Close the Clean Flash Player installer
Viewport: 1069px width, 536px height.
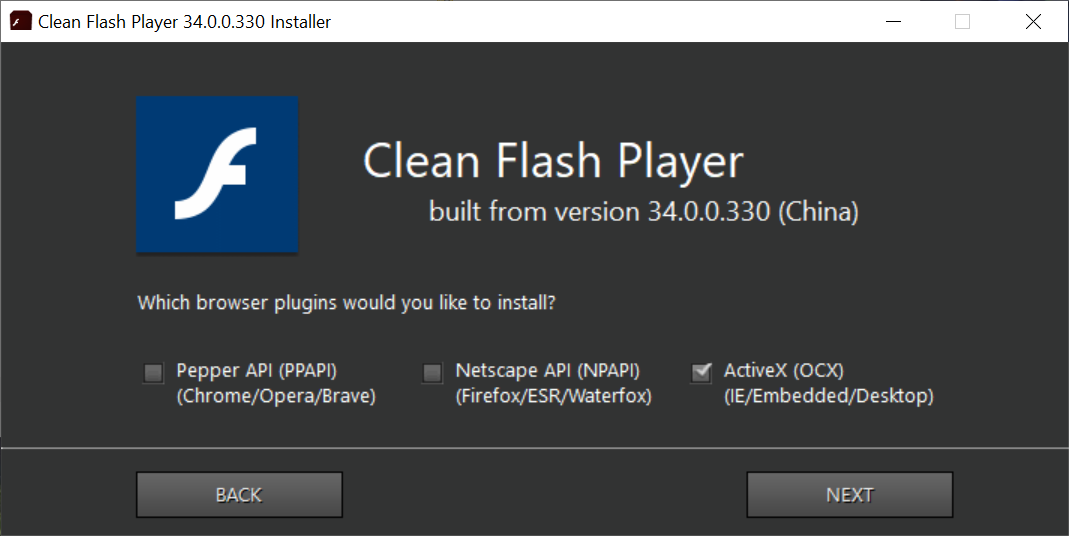click(1033, 21)
